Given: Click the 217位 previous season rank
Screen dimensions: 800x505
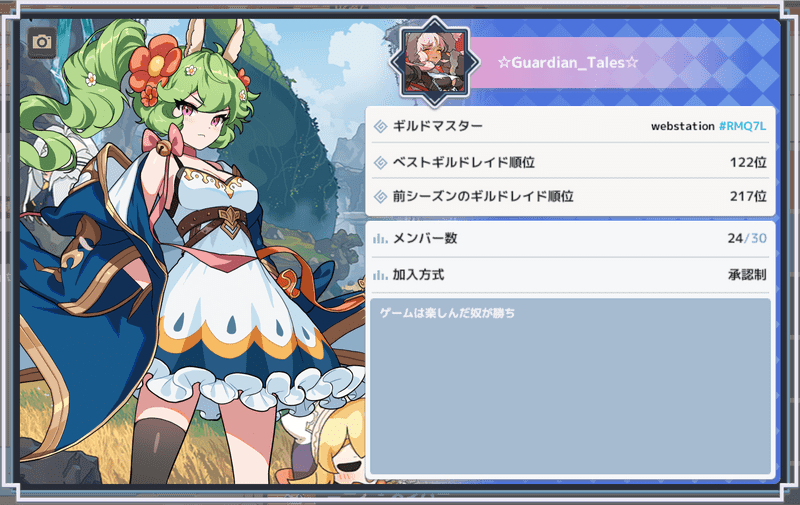Looking at the screenshot, I should coord(748,196).
